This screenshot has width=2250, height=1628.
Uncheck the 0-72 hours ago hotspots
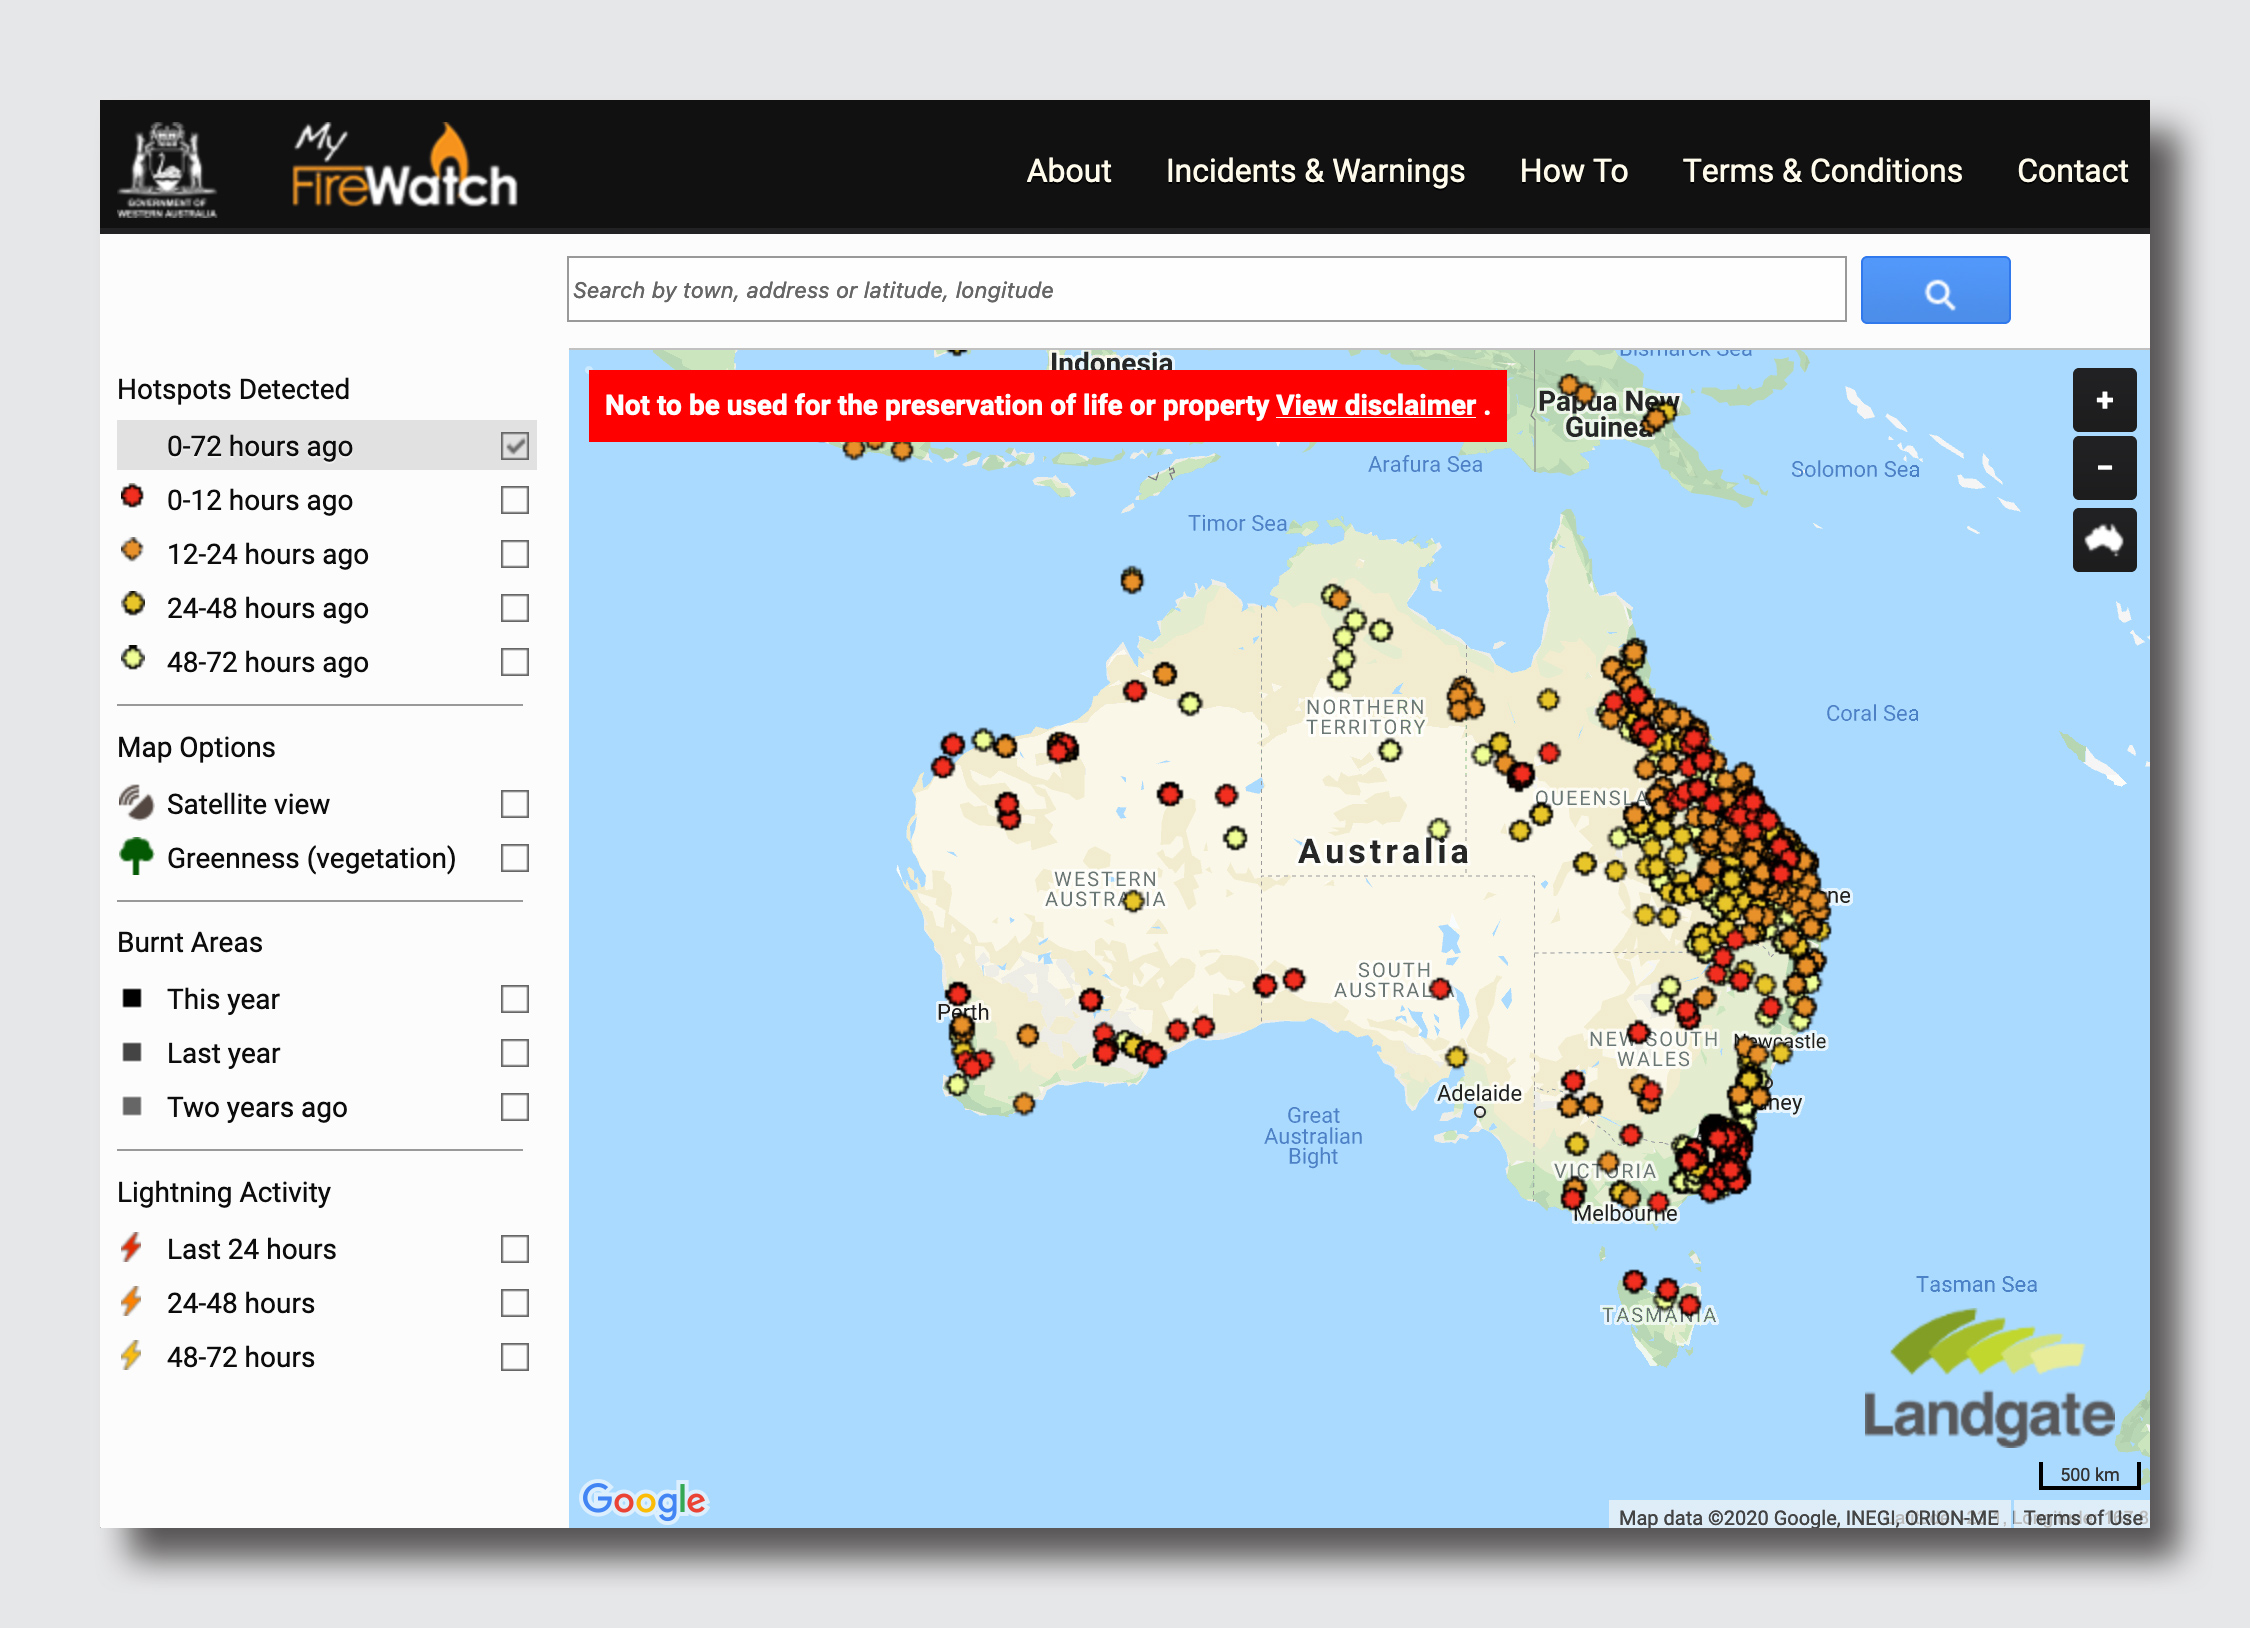(514, 445)
